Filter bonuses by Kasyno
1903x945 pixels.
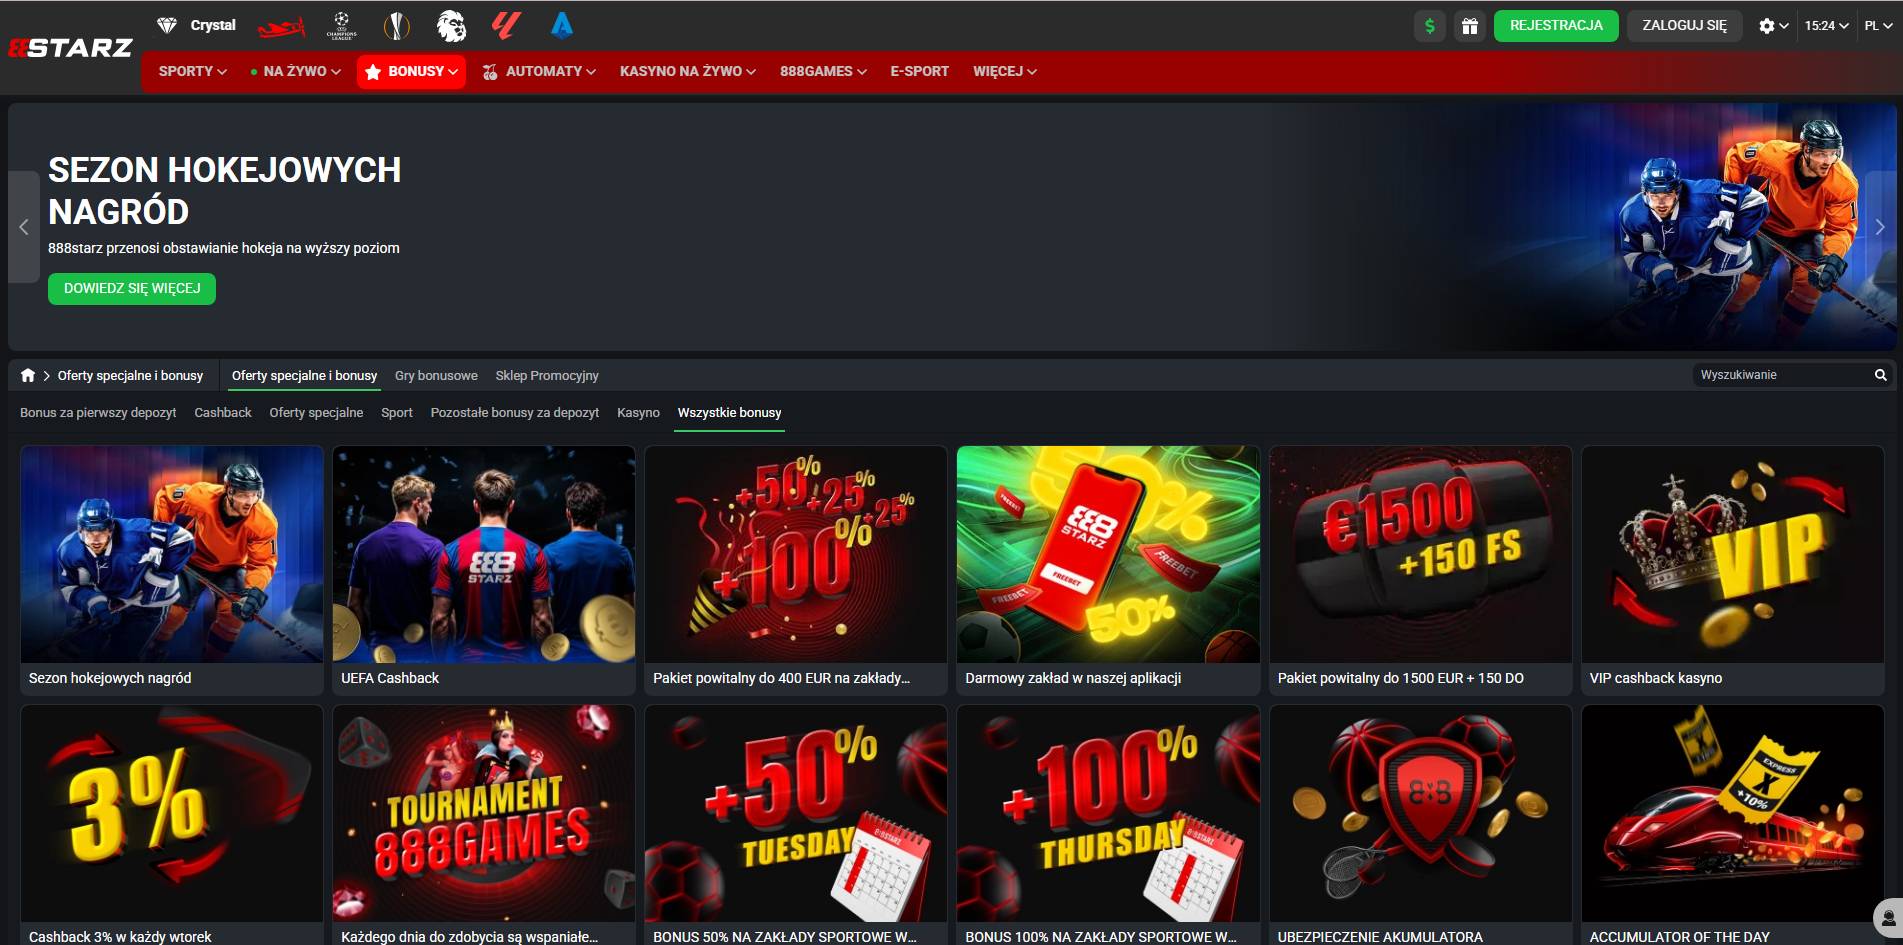click(x=638, y=412)
